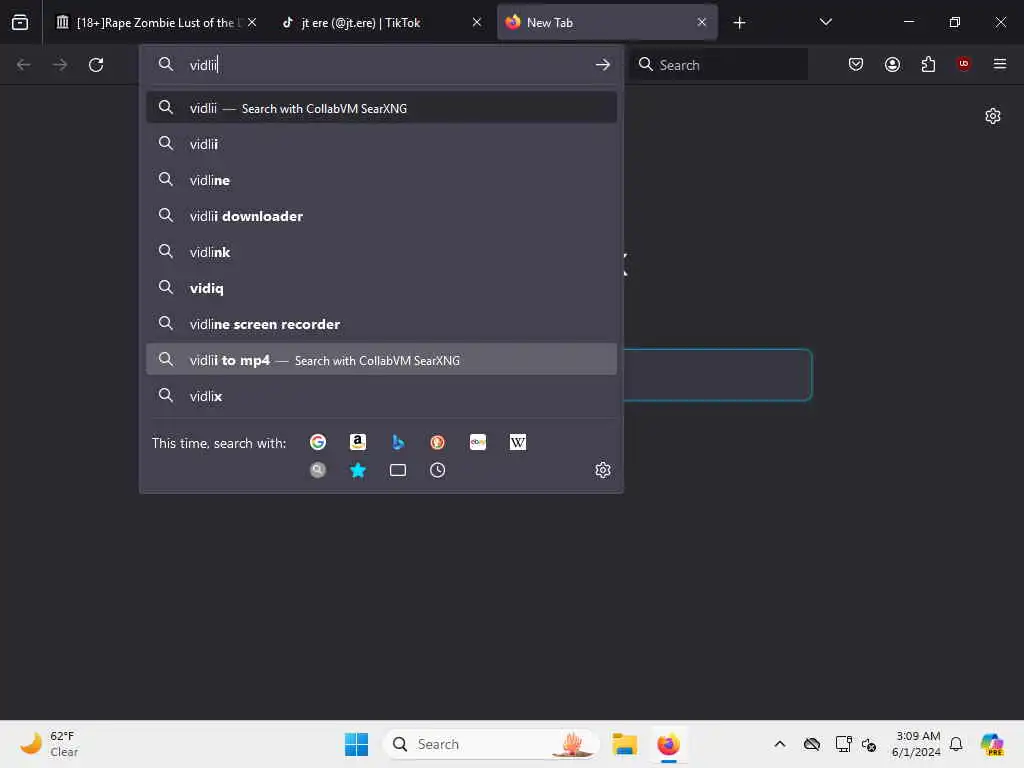Search this time with Google icon
The image size is (1024, 768).
tap(317, 442)
